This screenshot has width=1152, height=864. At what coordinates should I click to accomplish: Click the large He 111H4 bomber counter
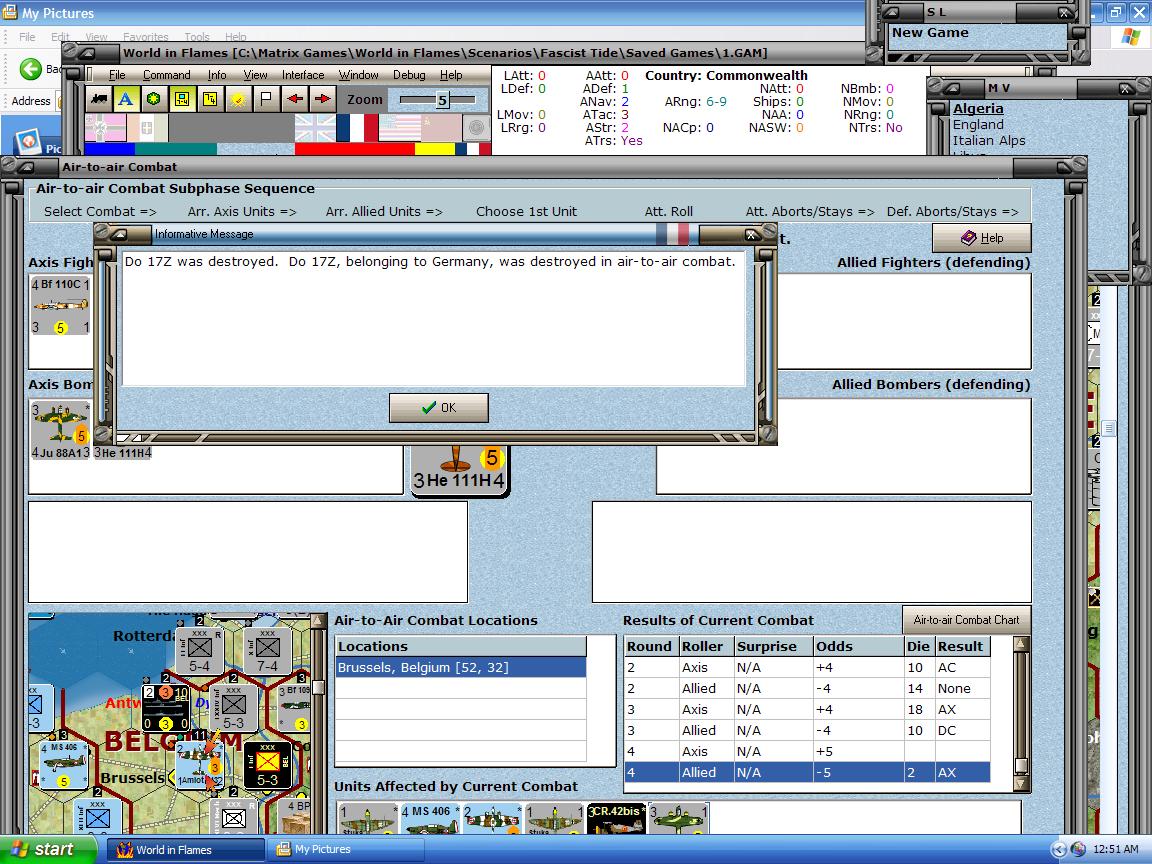coord(459,471)
